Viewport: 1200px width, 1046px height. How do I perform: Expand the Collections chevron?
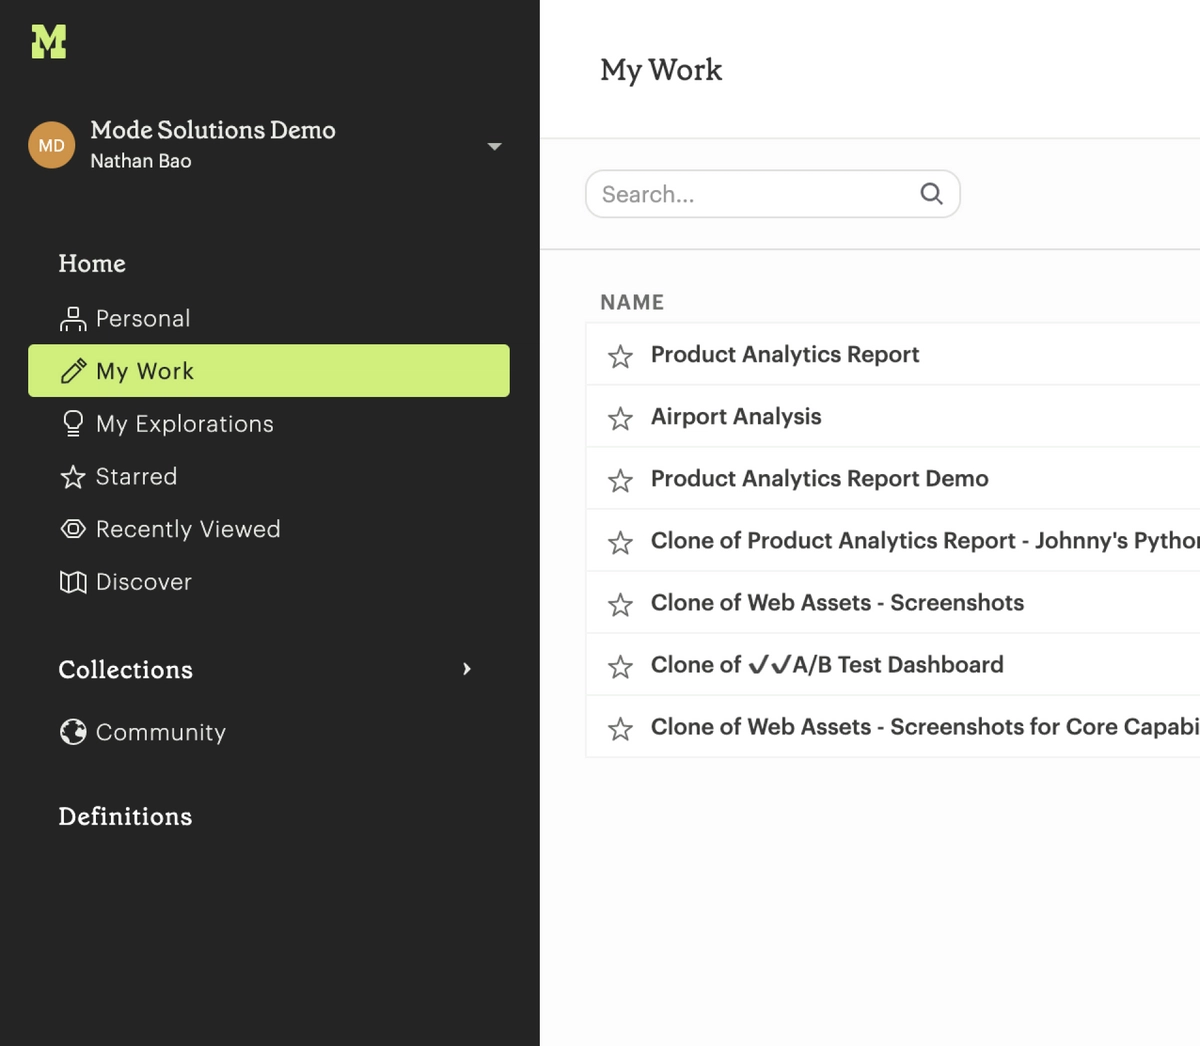coord(467,669)
